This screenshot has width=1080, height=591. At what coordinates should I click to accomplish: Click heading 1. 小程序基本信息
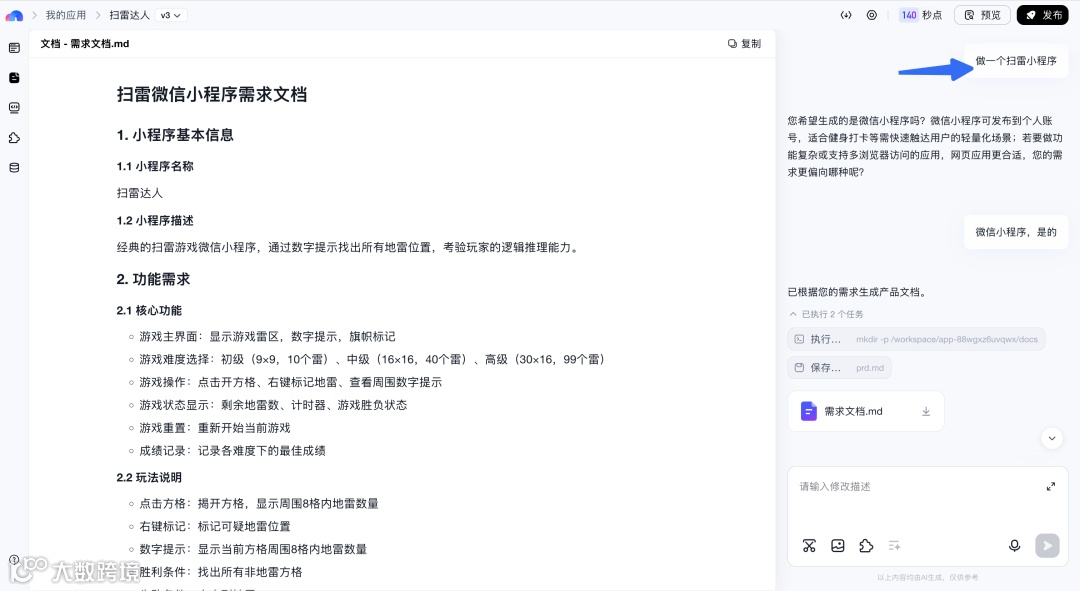click(x=175, y=135)
